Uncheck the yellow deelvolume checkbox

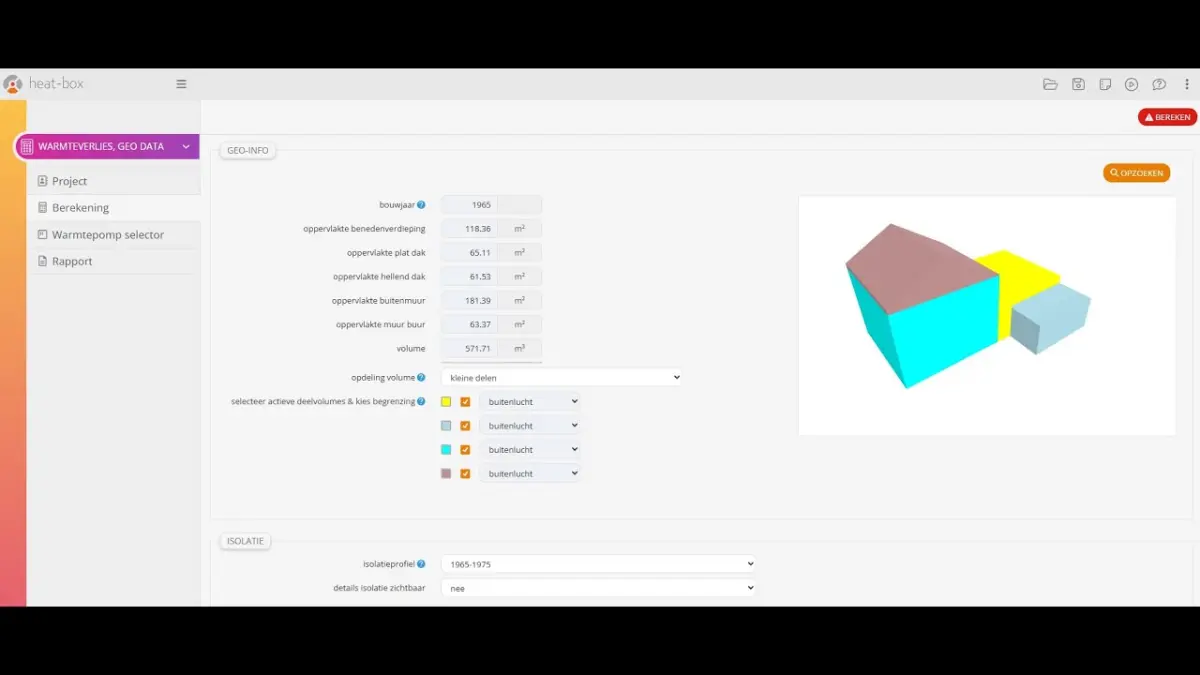(x=465, y=402)
